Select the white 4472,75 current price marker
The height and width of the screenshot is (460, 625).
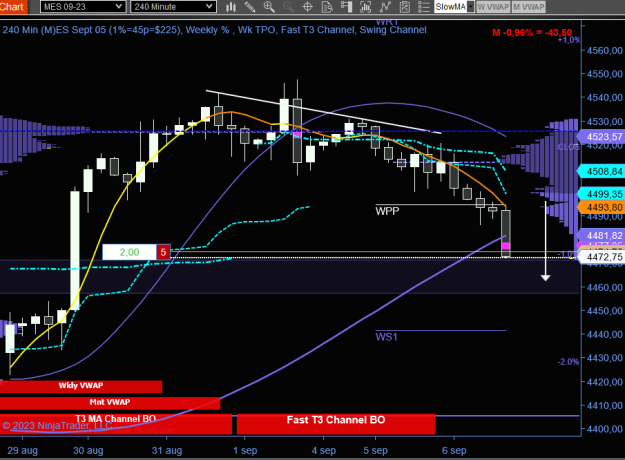(x=601, y=257)
